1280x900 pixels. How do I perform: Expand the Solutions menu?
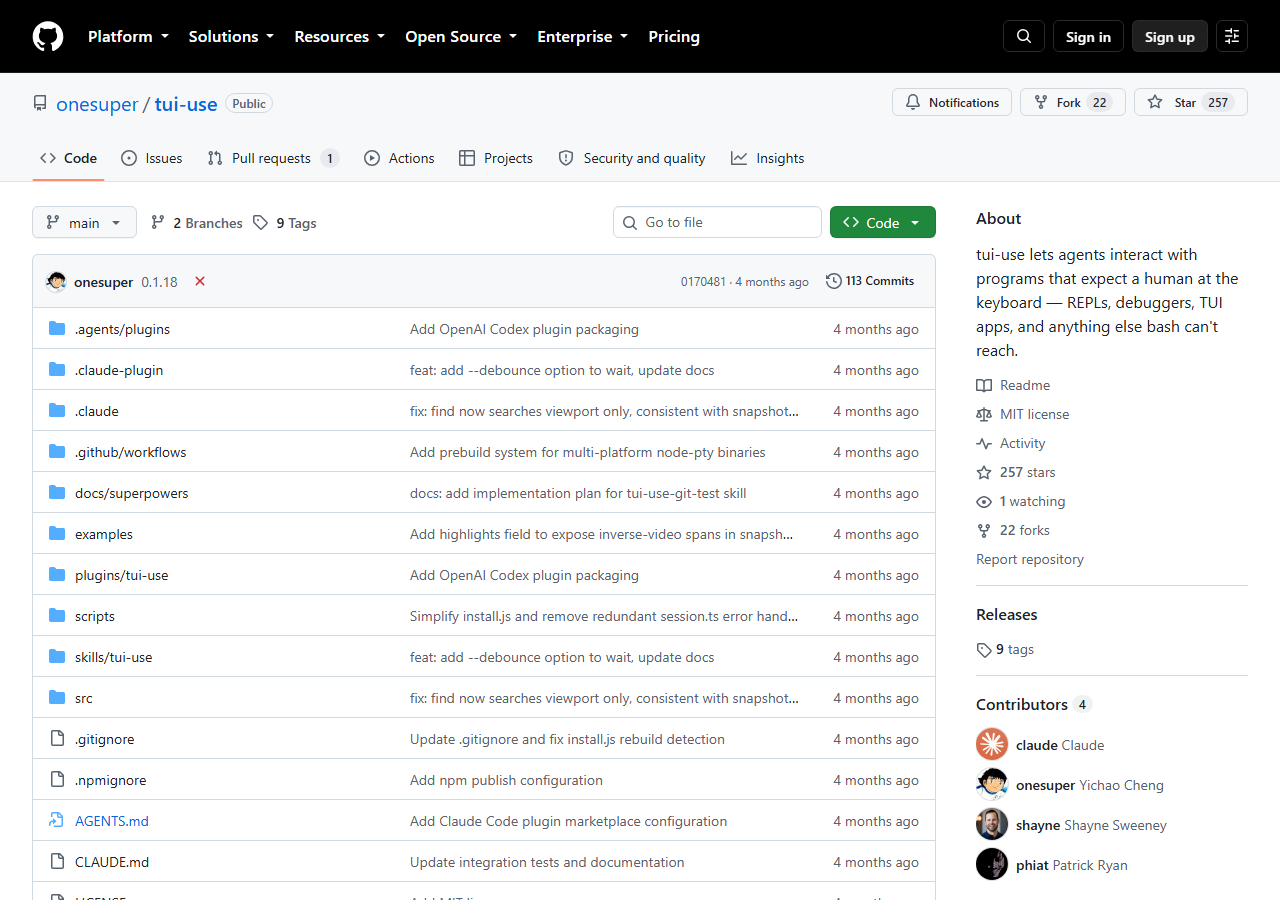231,37
